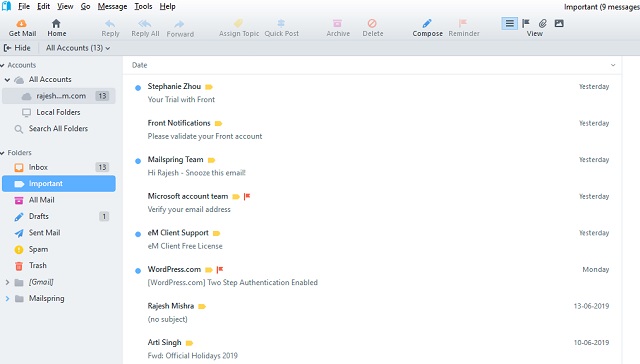Click important tag next to eM Client Support
The width and height of the screenshot is (640, 364).
tap(216, 233)
